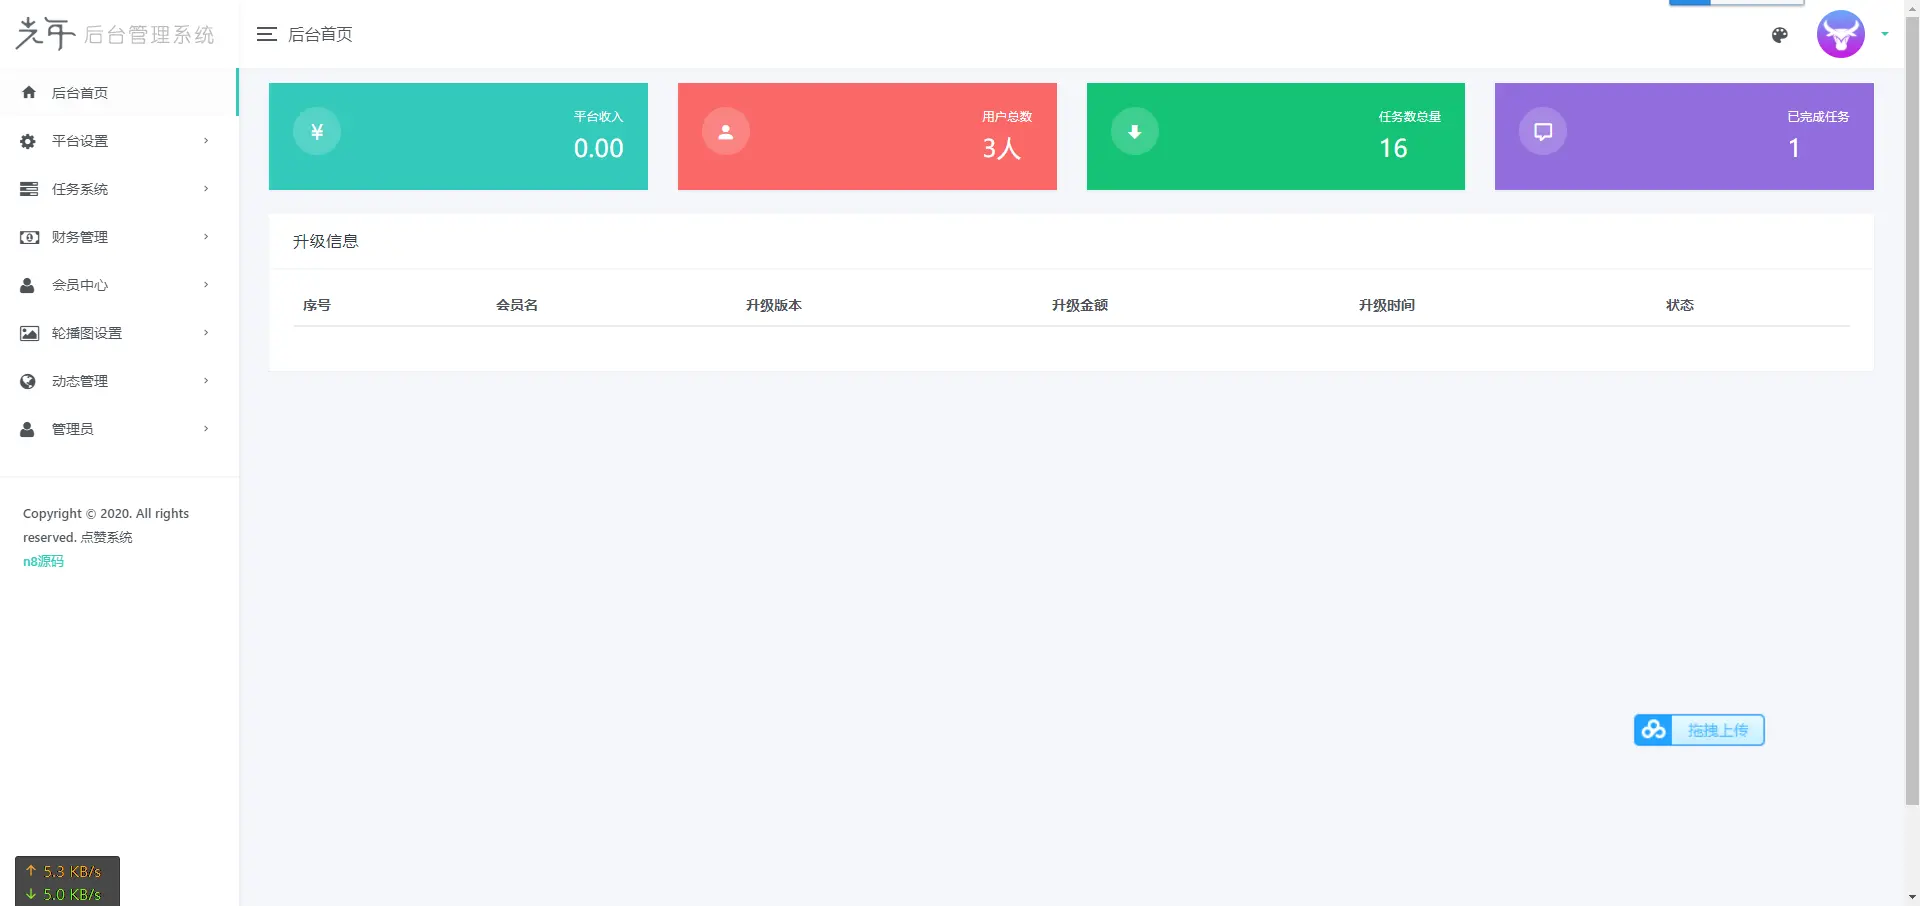Open the 会员中心 menu item

118,285
